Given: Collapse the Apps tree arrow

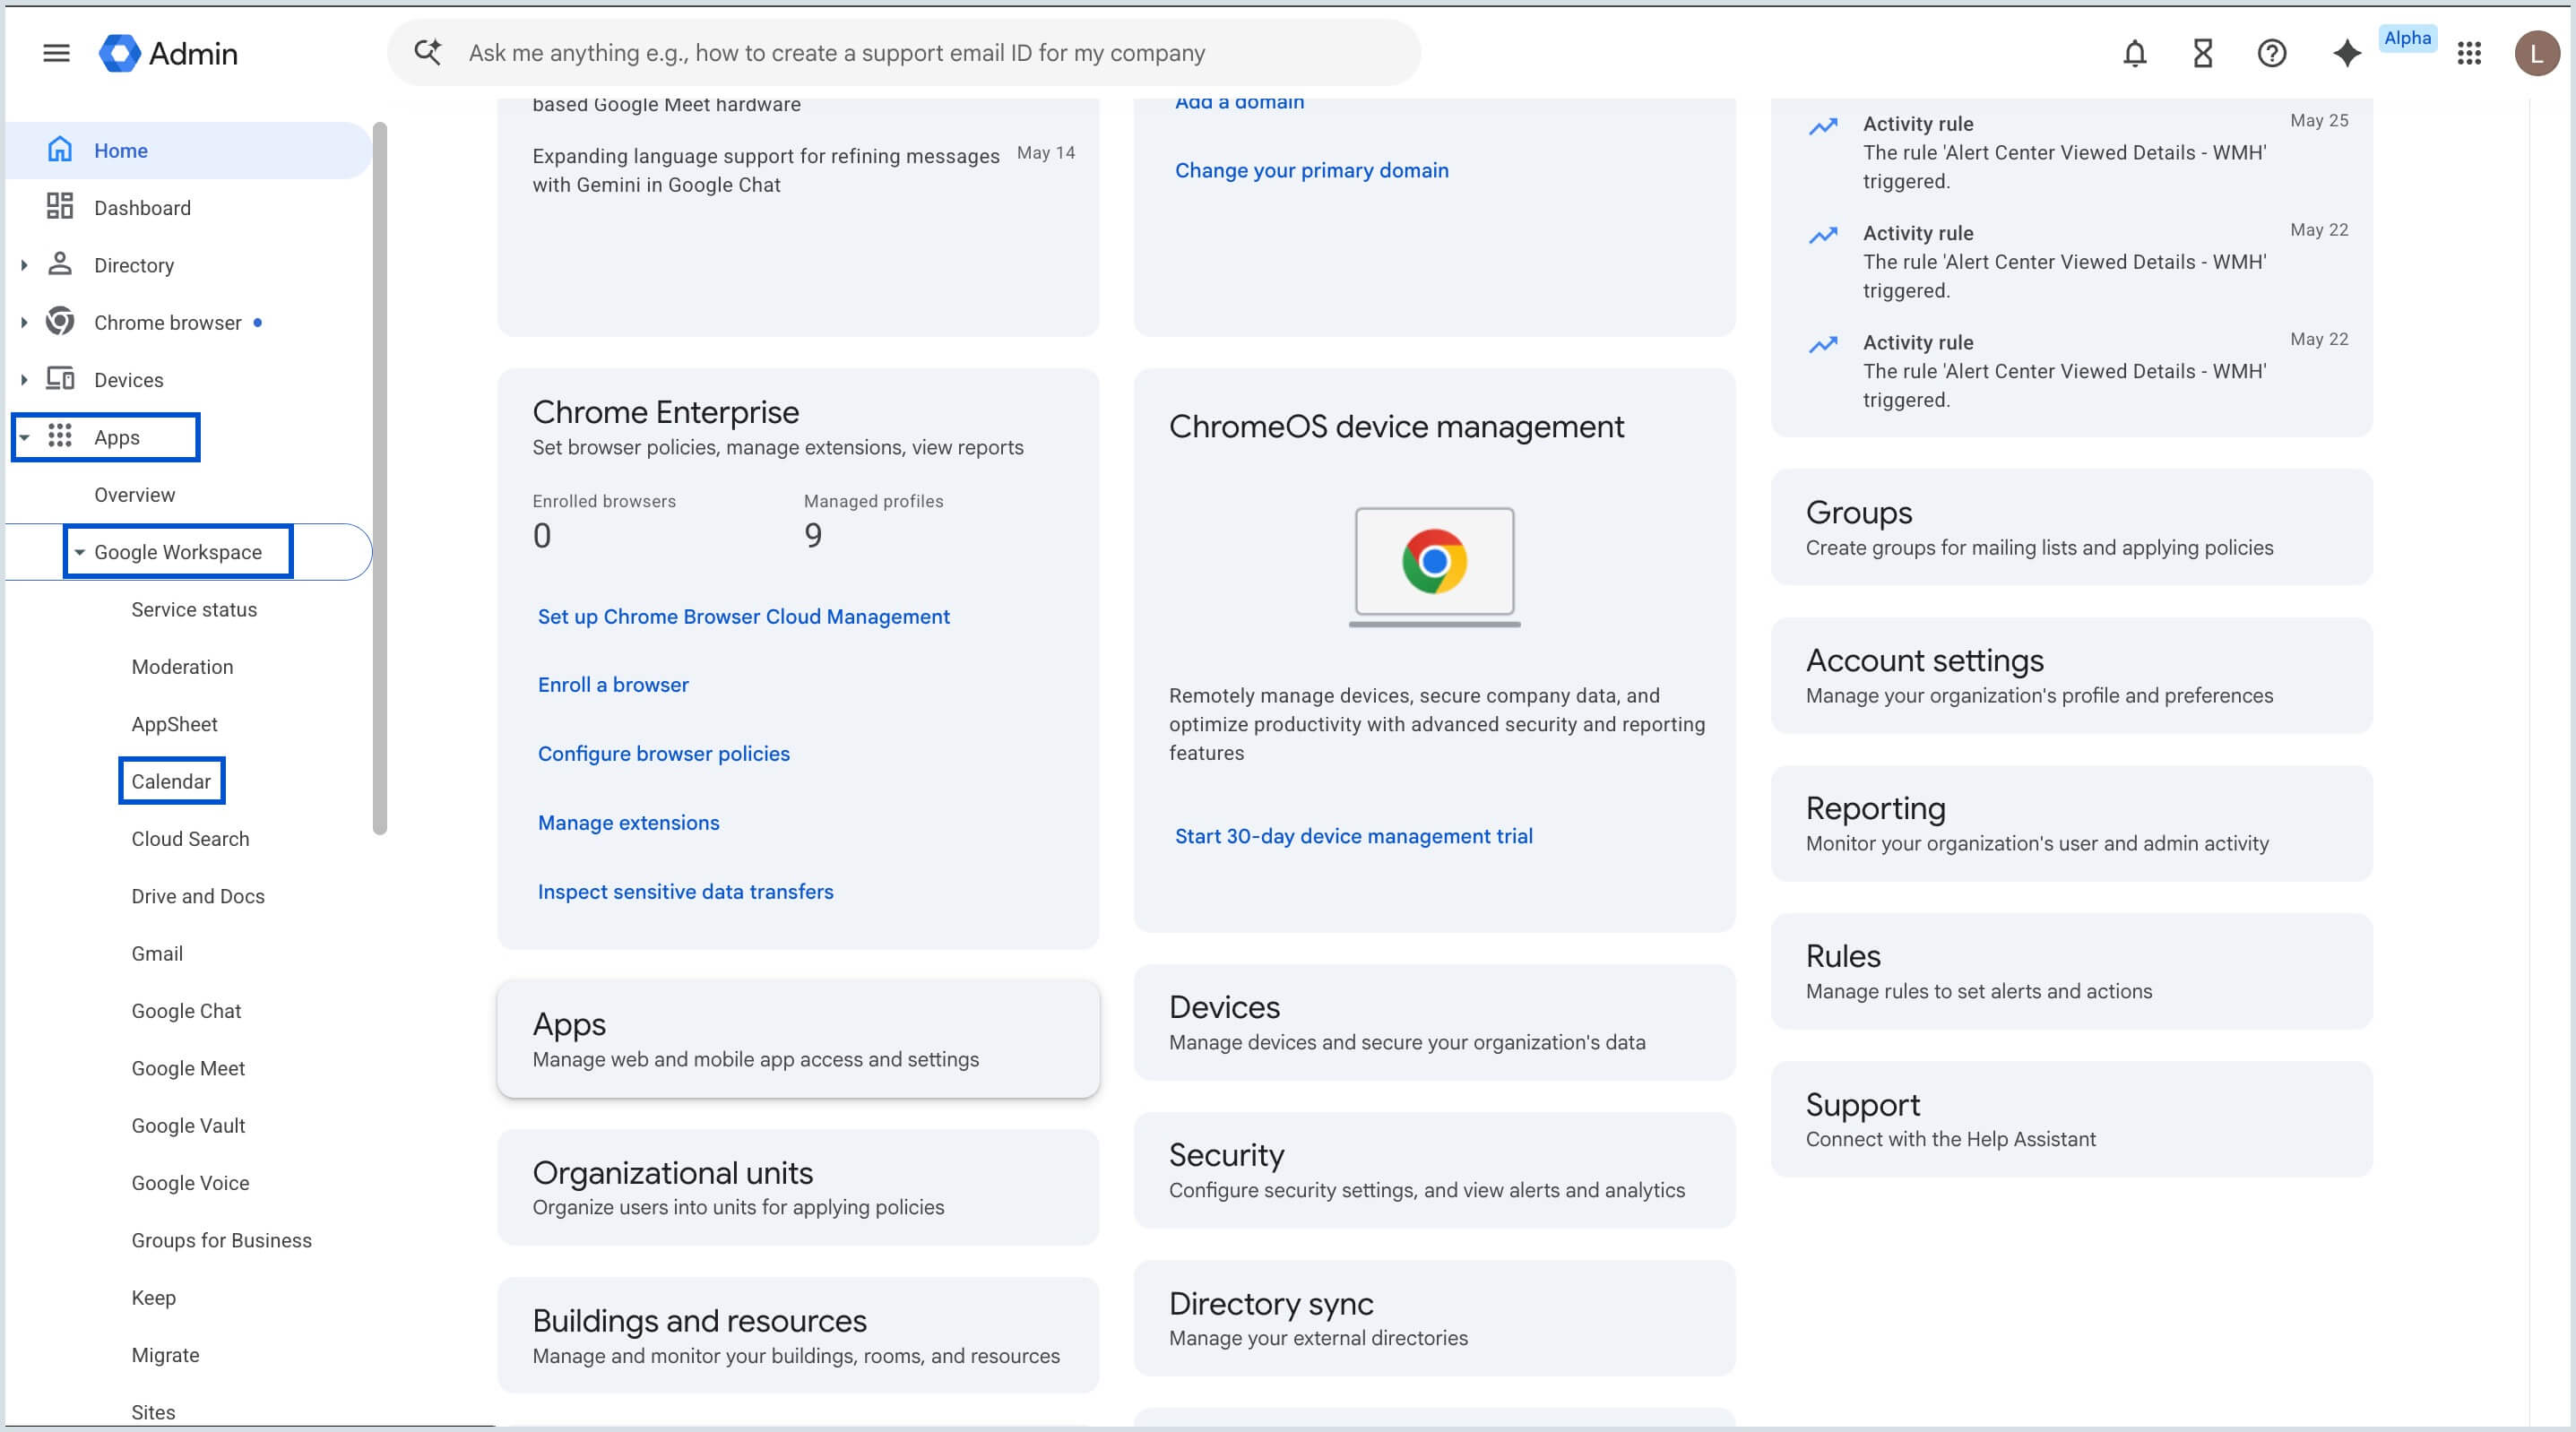Looking at the screenshot, I should pos(24,437).
